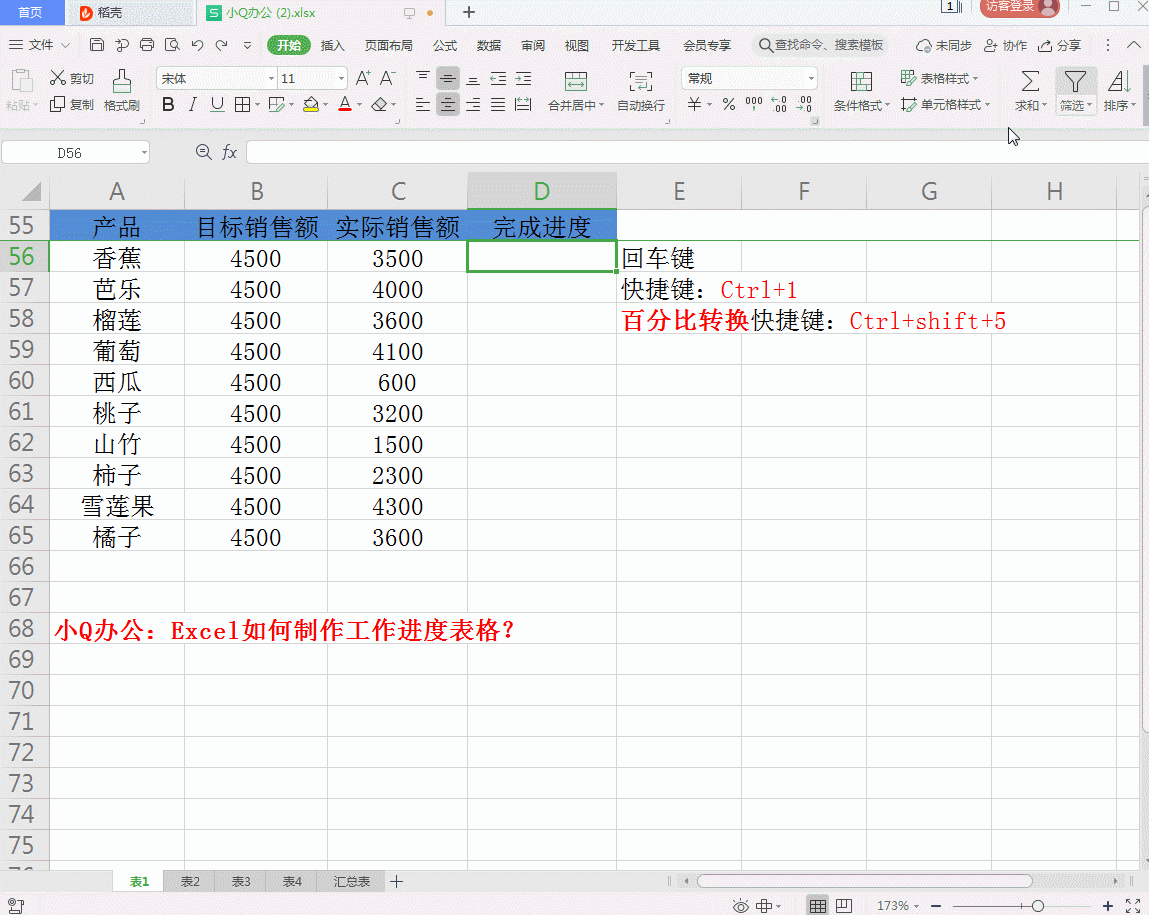Open the Formulas (公式) tab

pyautogui.click(x=445, y=45)
